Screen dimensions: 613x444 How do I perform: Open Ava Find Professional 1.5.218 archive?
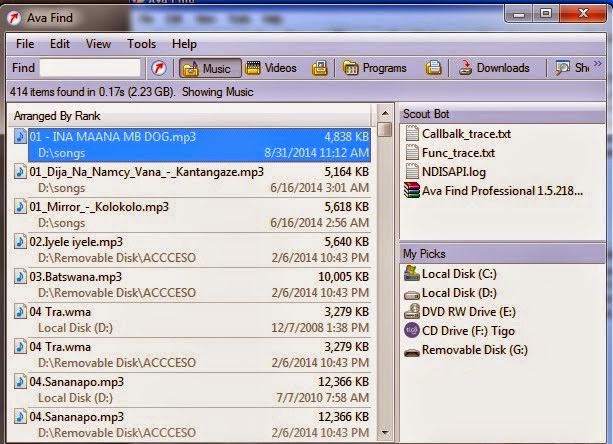click(502, 191)
